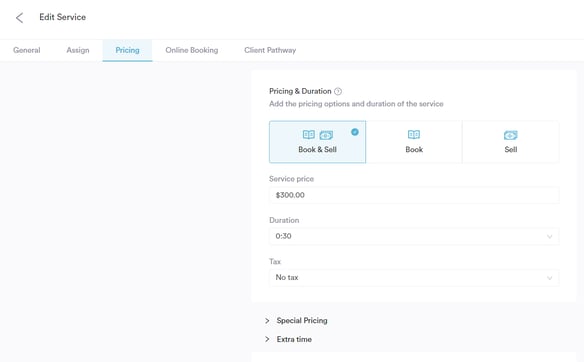Viewport: 584px width, 362px height.
Task: Open the Online Booking tab
Action: tap(192, 50)
